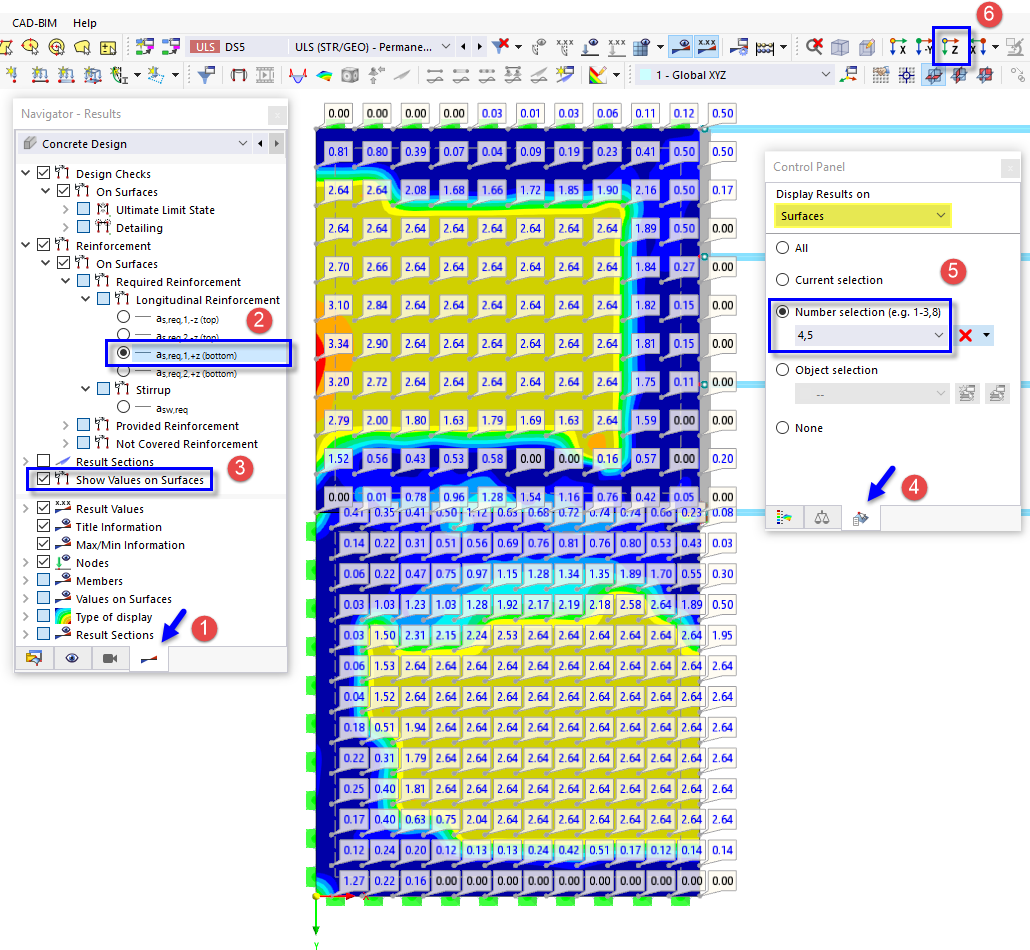
Task: Open the number selection 4,5 combo box
Action: coord(871,335)
